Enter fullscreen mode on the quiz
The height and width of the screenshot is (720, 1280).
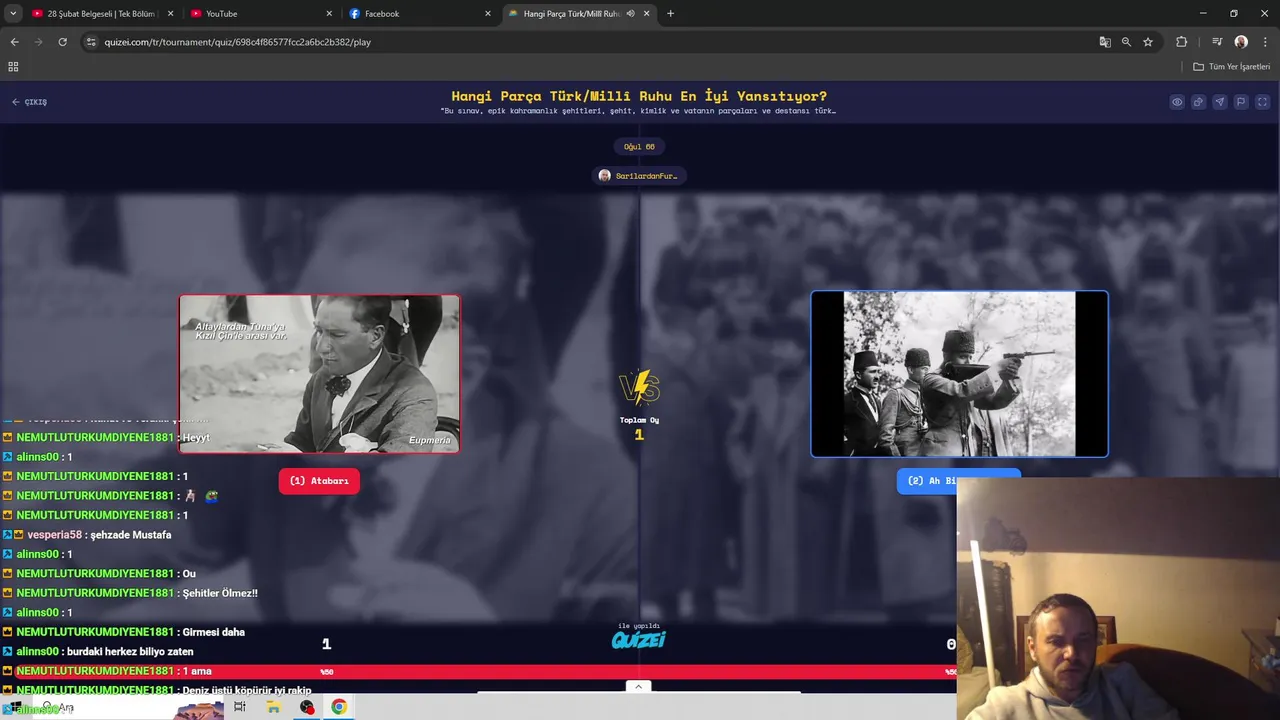(1262, 102)
